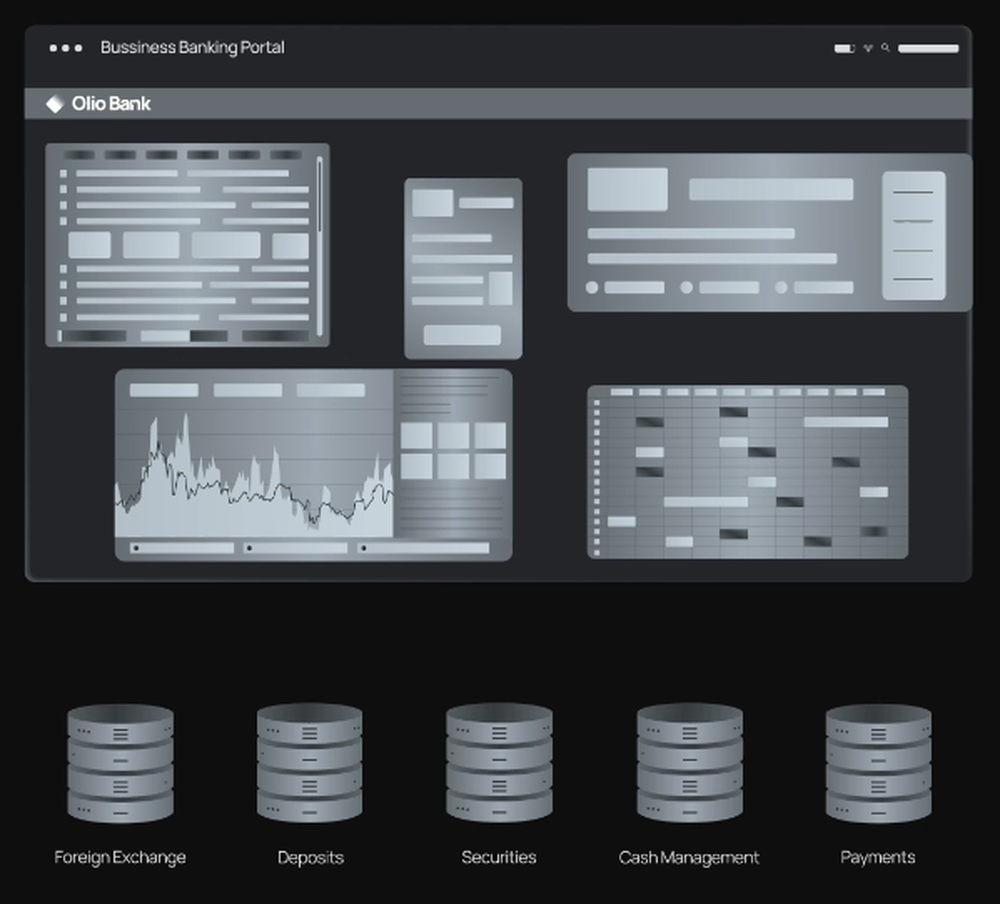Select the first radio option in the statement card
Viewport: 1000px width, 904px height.
[592, 287]
